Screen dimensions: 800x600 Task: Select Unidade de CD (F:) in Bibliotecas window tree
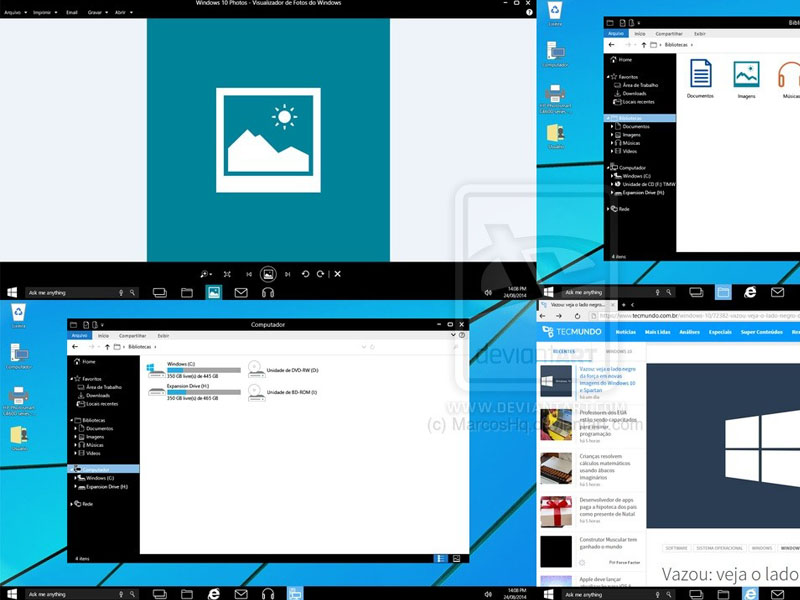[x=645, y=184]
